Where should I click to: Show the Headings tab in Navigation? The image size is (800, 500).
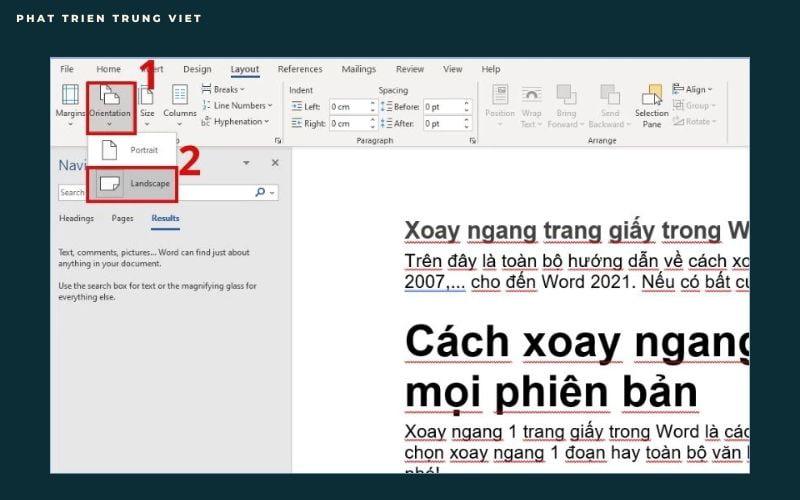coord(77,218)
